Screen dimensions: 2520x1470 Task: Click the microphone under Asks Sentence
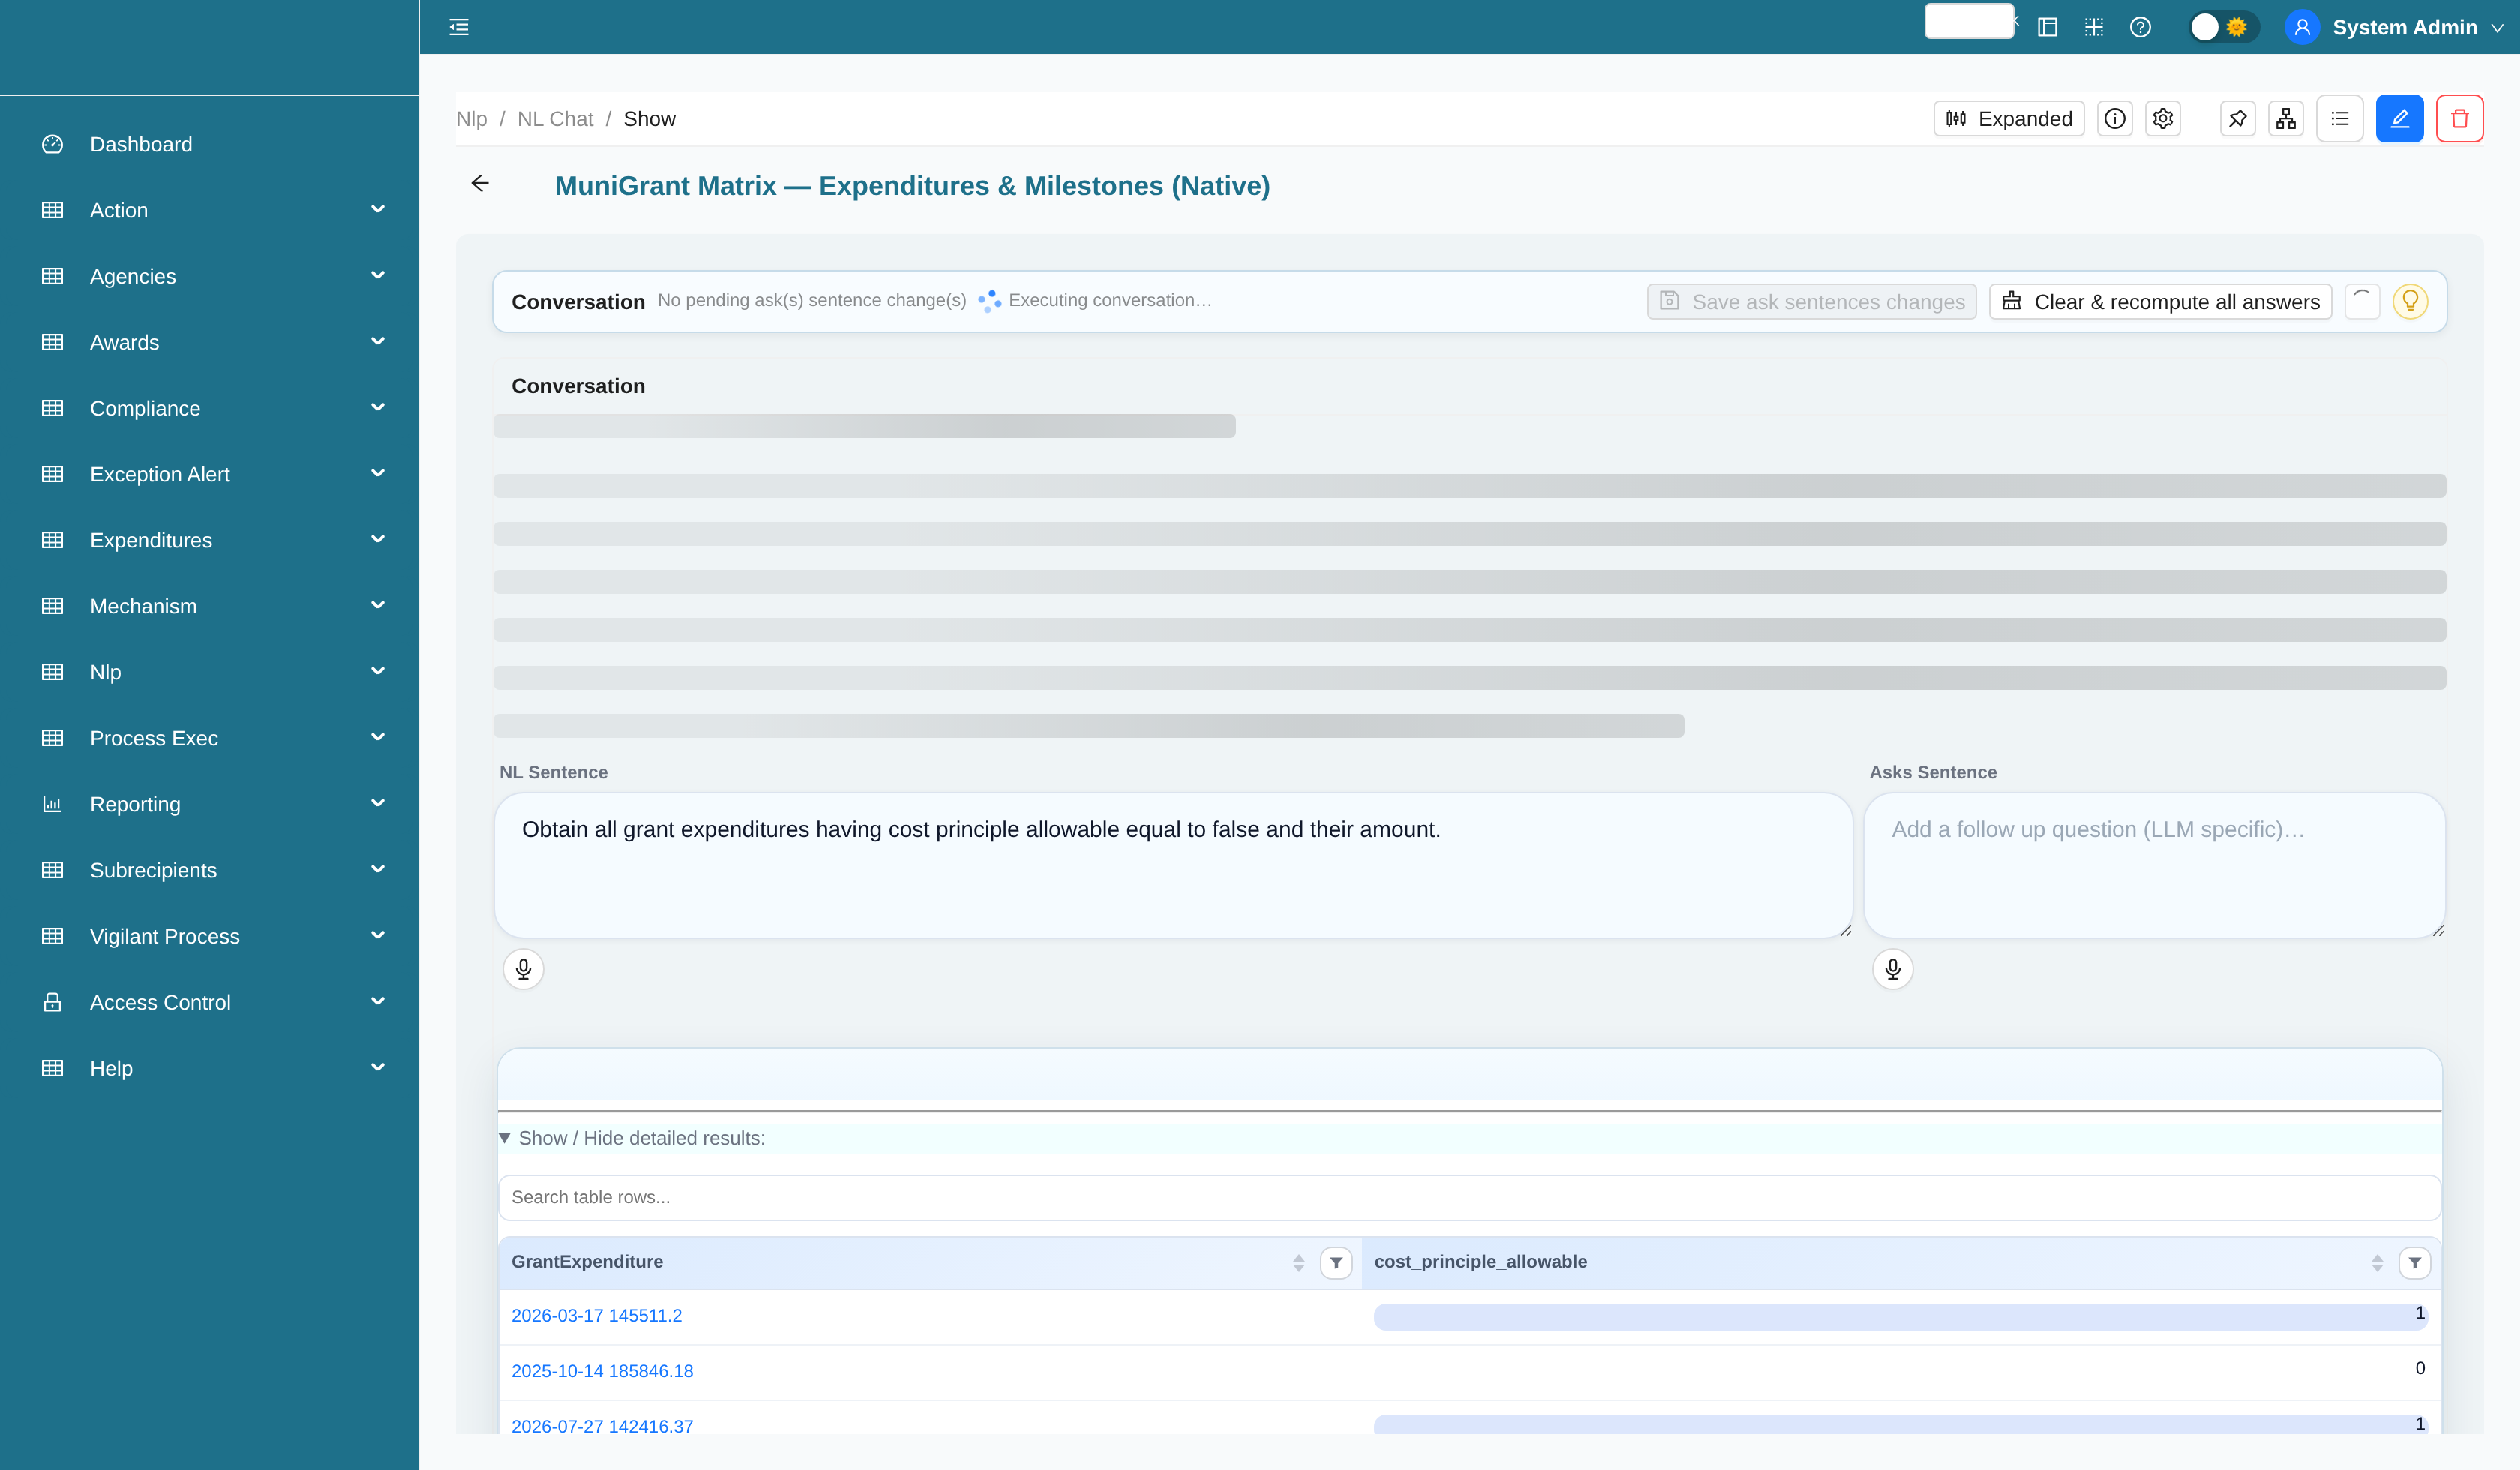pyautogui.click(x=1892, y=968)
